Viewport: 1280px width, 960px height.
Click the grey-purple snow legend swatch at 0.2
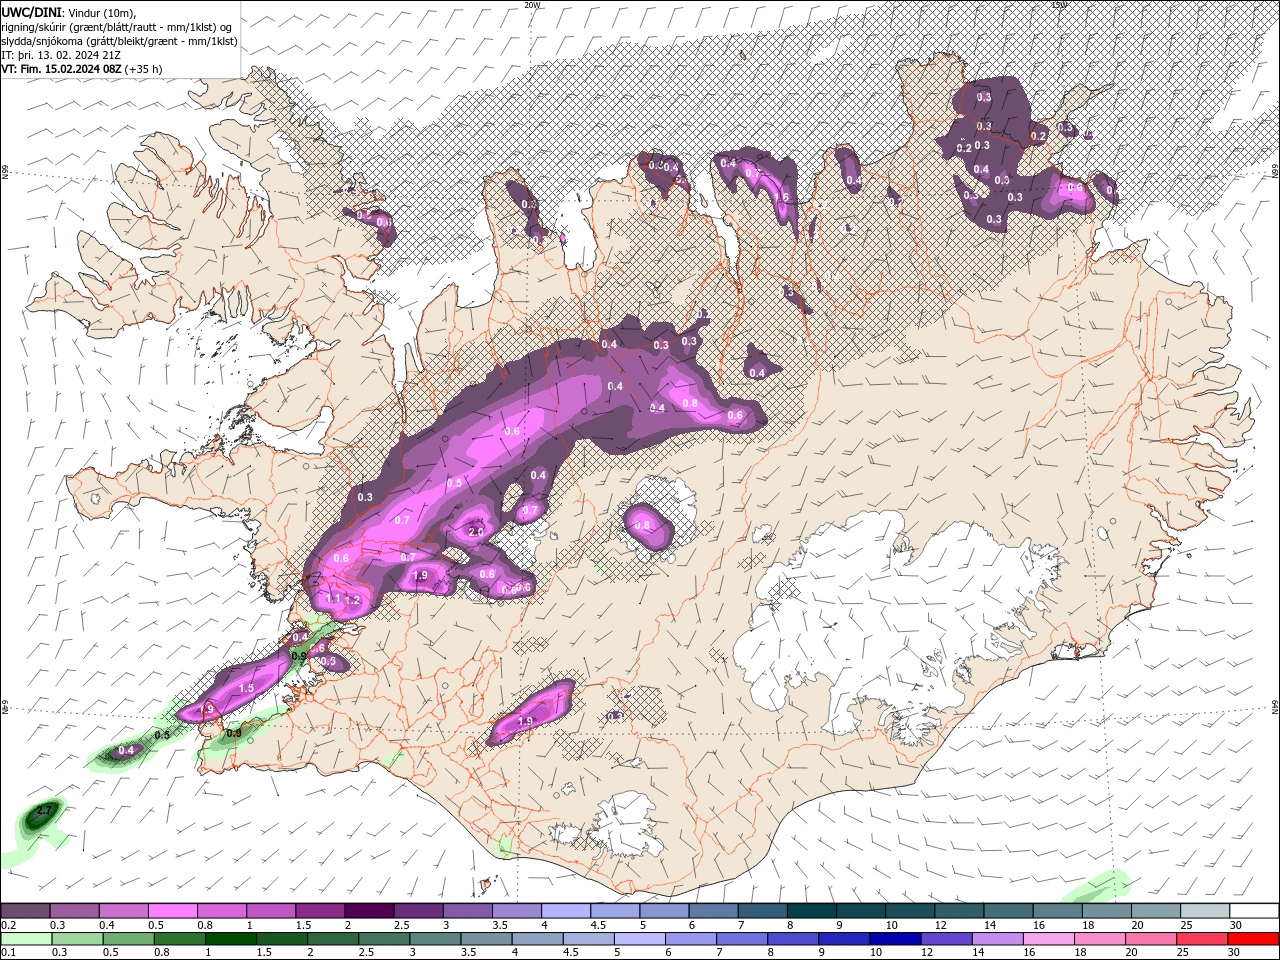coord(25,911)
